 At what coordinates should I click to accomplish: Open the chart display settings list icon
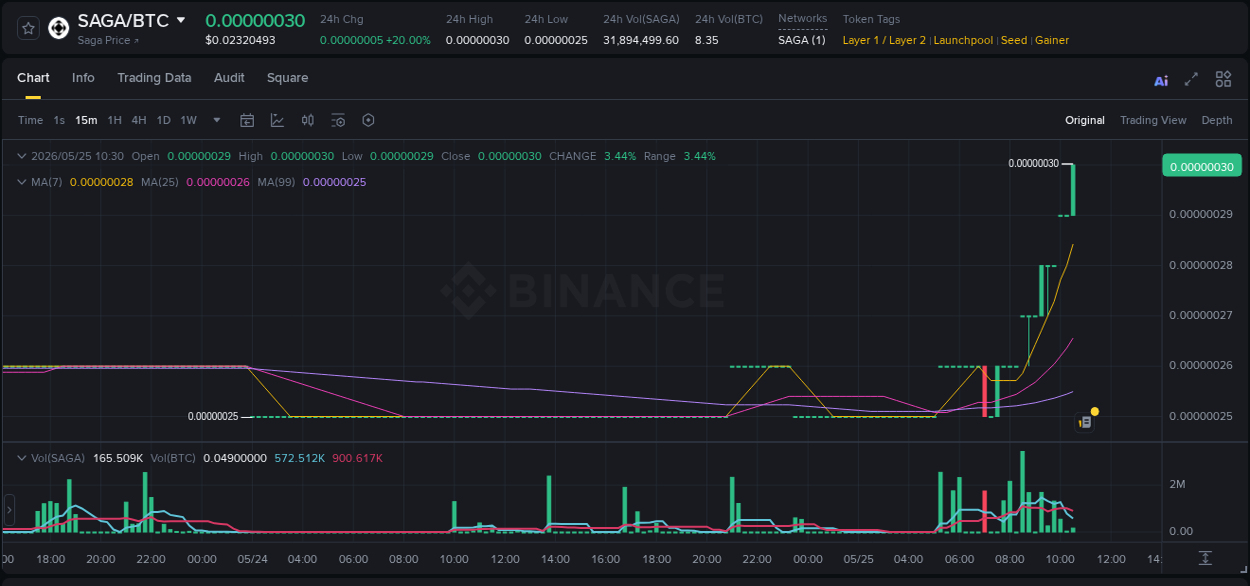338,120
